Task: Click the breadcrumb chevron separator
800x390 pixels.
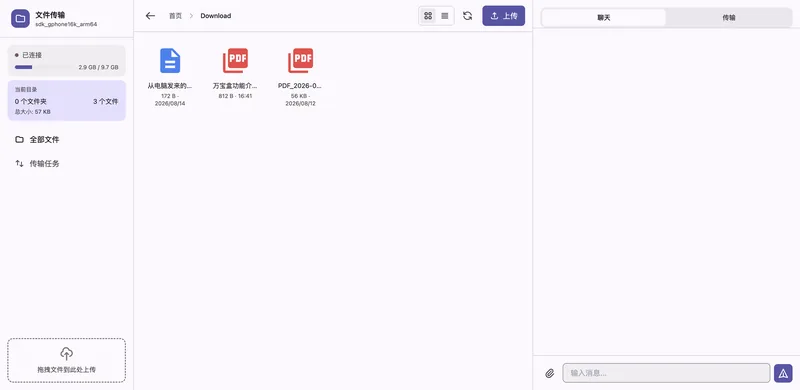Action: (x=191, y=16)
